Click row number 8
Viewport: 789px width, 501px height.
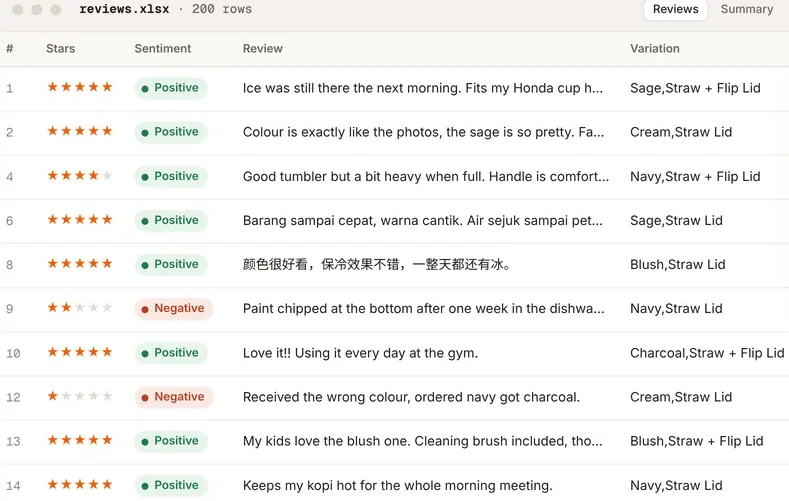pos(10,265)
